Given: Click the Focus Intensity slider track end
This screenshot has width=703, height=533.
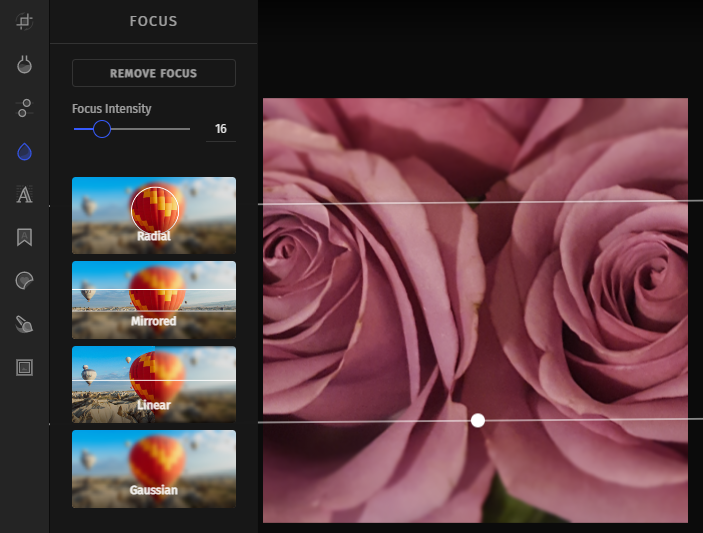Looking at the screenshot, I should pyautogui.click(x=189, y=129).
